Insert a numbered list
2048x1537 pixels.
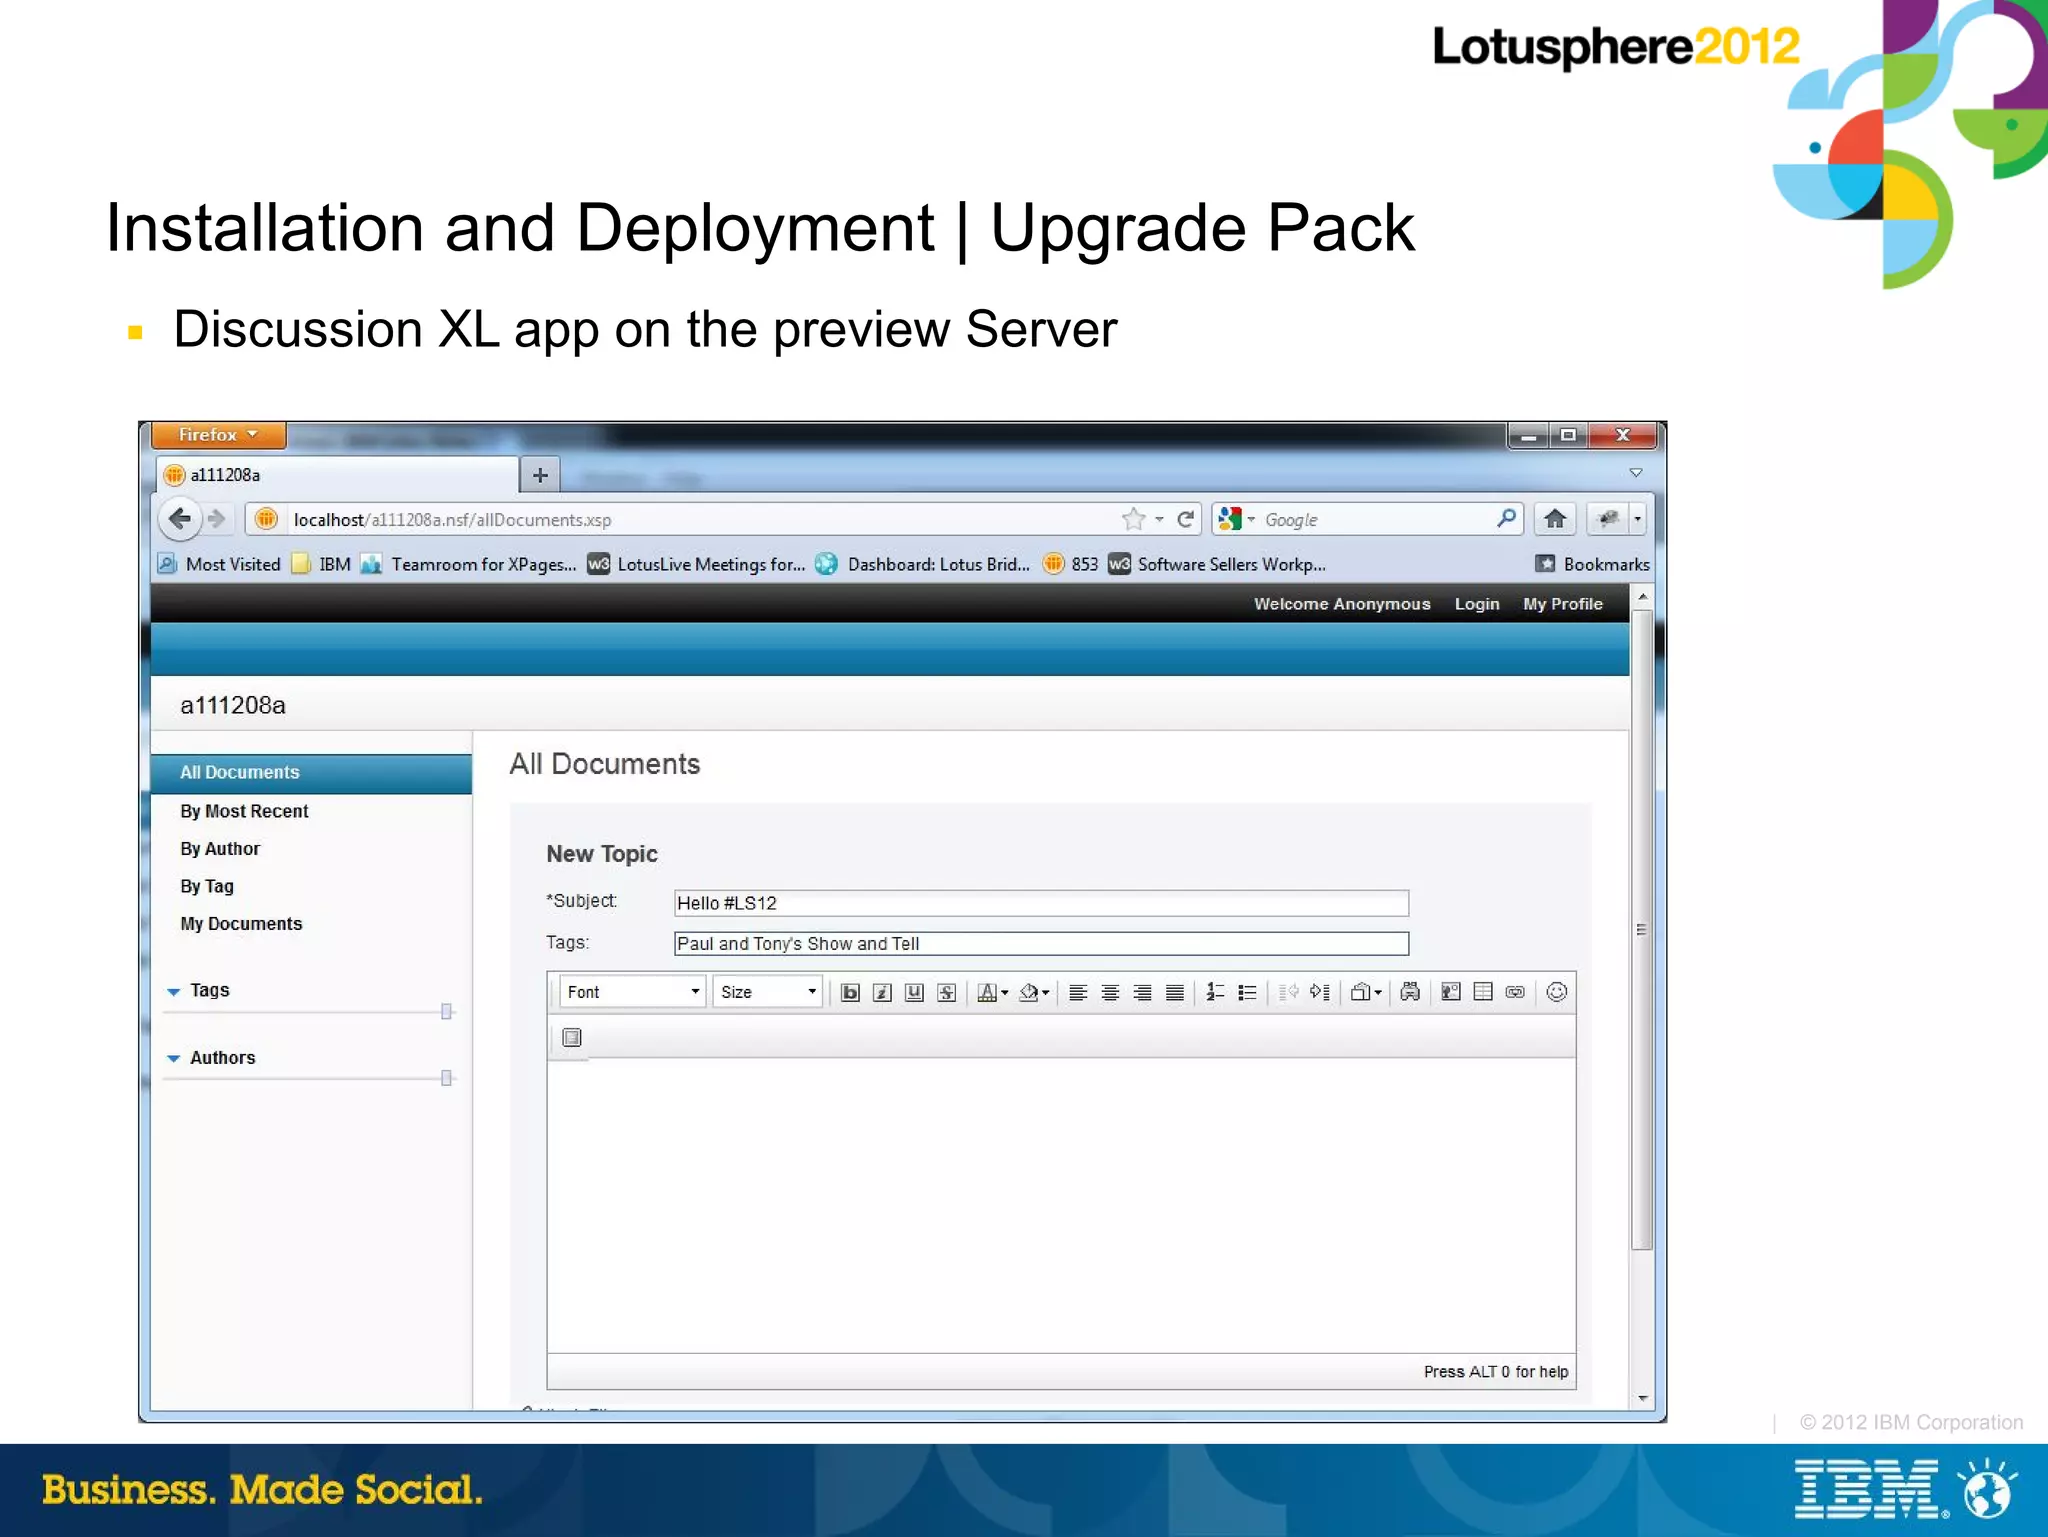coord(1215,992)
